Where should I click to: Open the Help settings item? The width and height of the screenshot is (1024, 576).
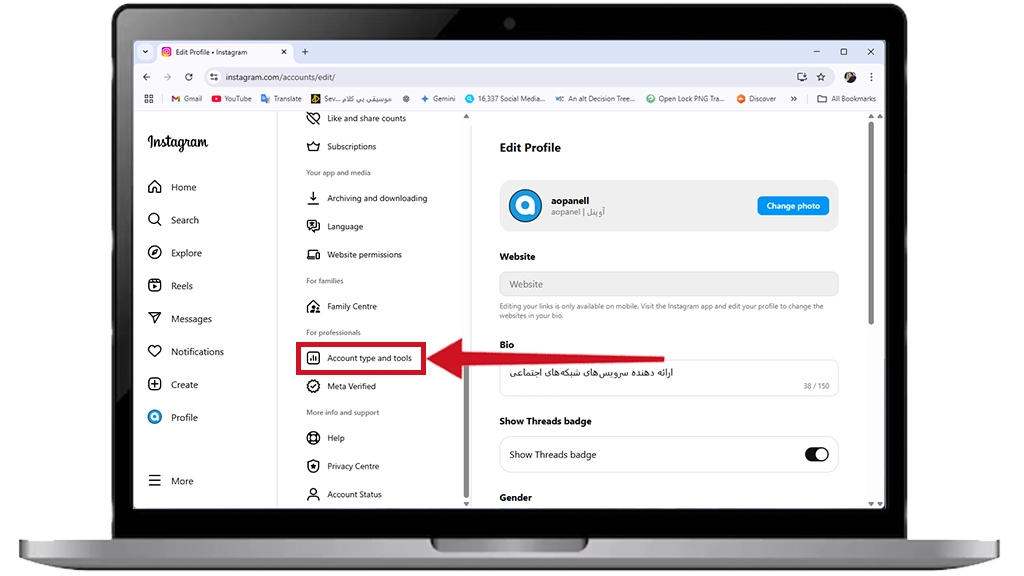pos(326,438)
